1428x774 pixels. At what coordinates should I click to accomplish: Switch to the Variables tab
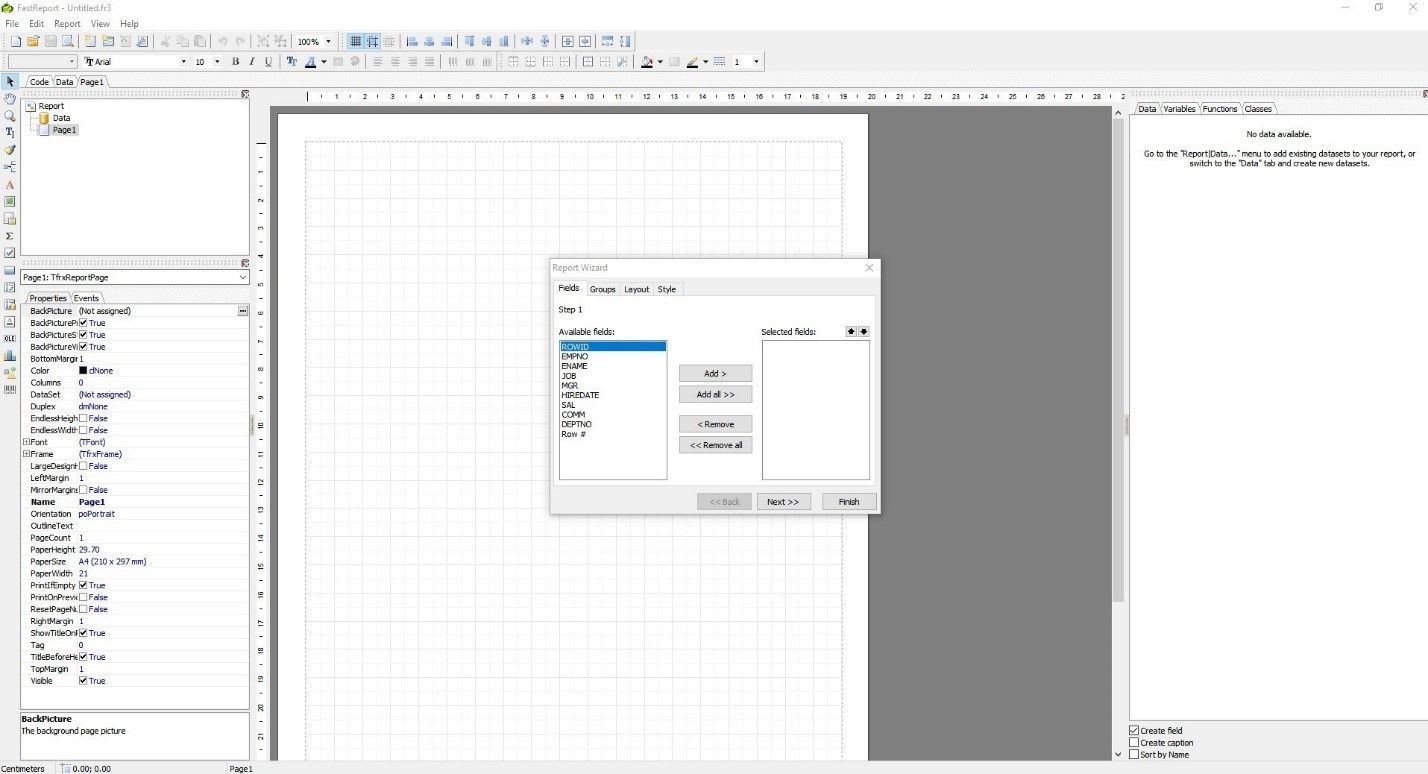point(1179,109)
